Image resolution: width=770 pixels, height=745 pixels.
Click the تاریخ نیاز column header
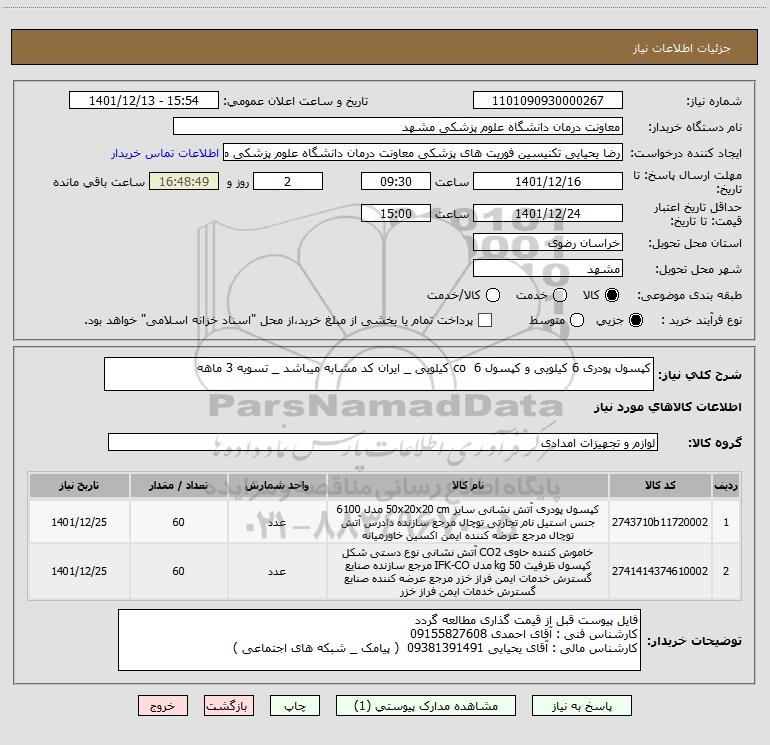(79, 486)
